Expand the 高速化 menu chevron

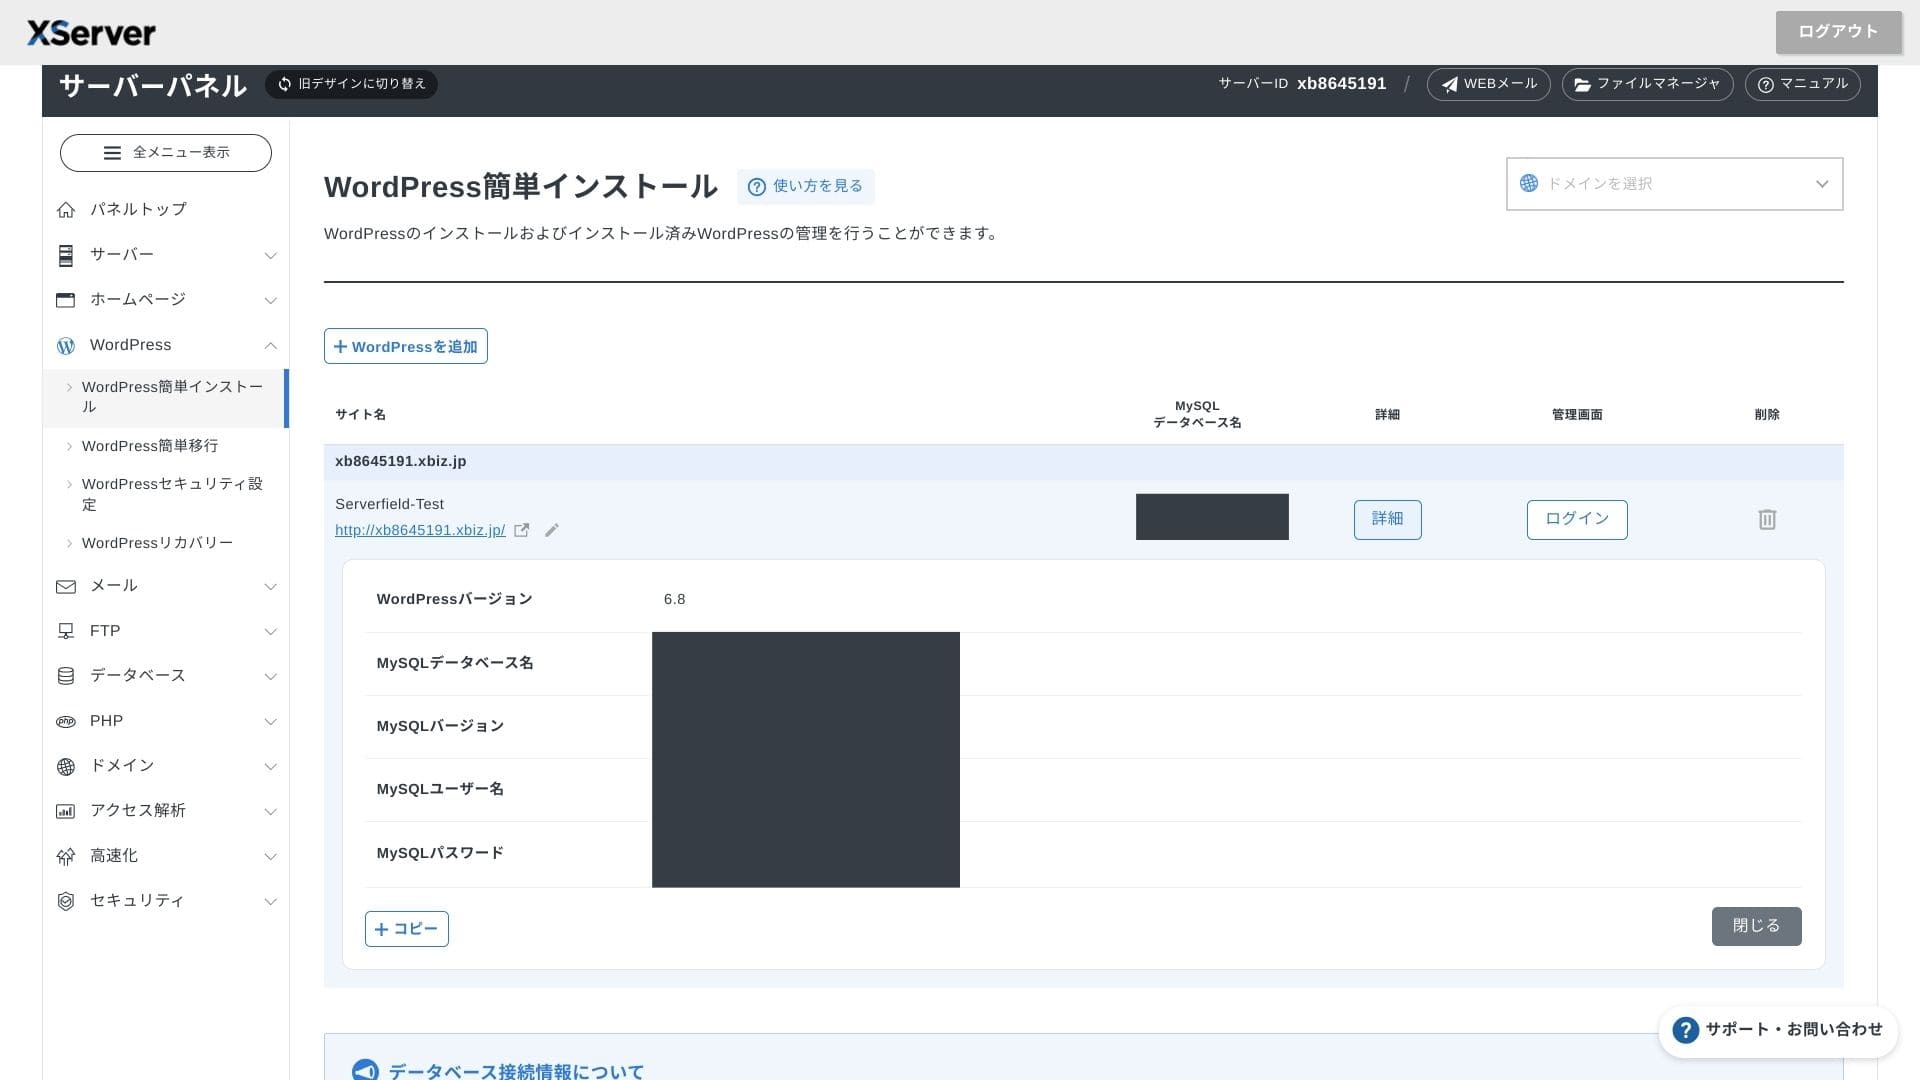[270, 857]
